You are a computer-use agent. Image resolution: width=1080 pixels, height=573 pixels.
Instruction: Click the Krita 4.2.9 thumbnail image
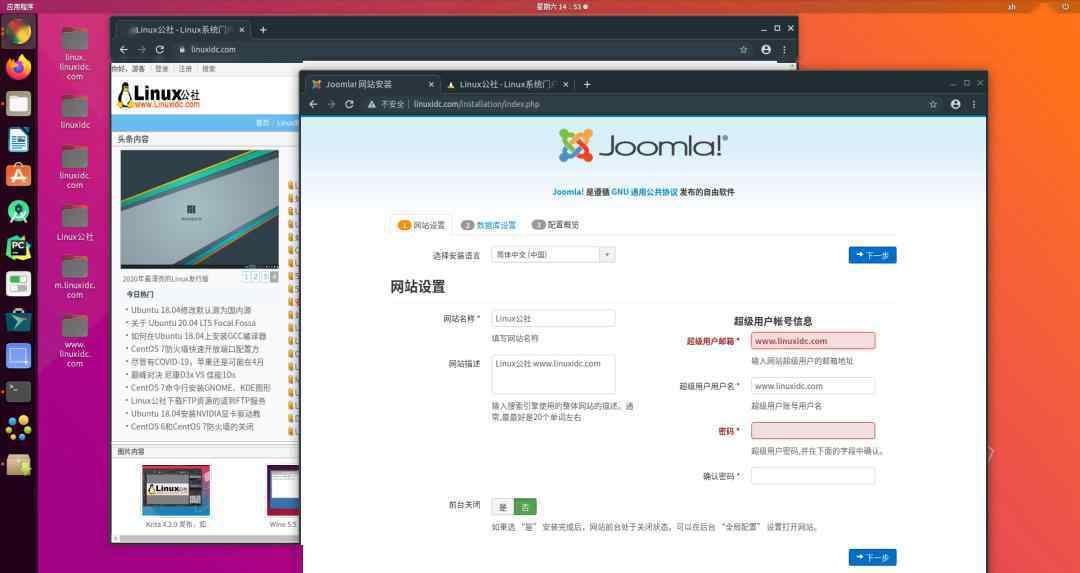[176, 490]
